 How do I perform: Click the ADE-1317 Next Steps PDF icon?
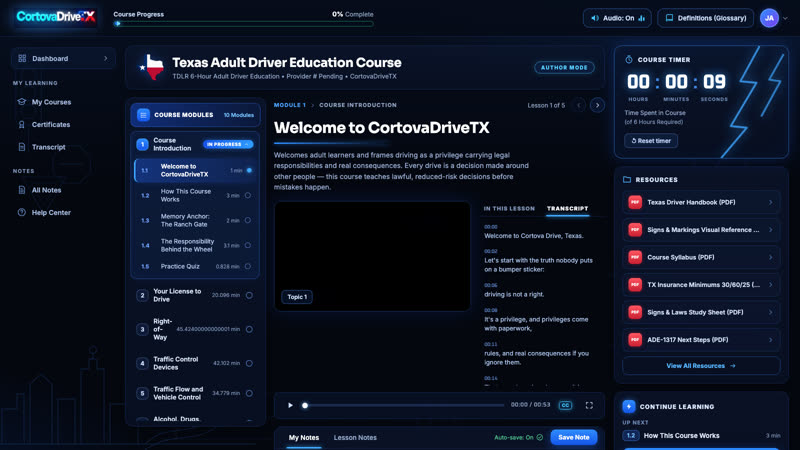[635, 340]
